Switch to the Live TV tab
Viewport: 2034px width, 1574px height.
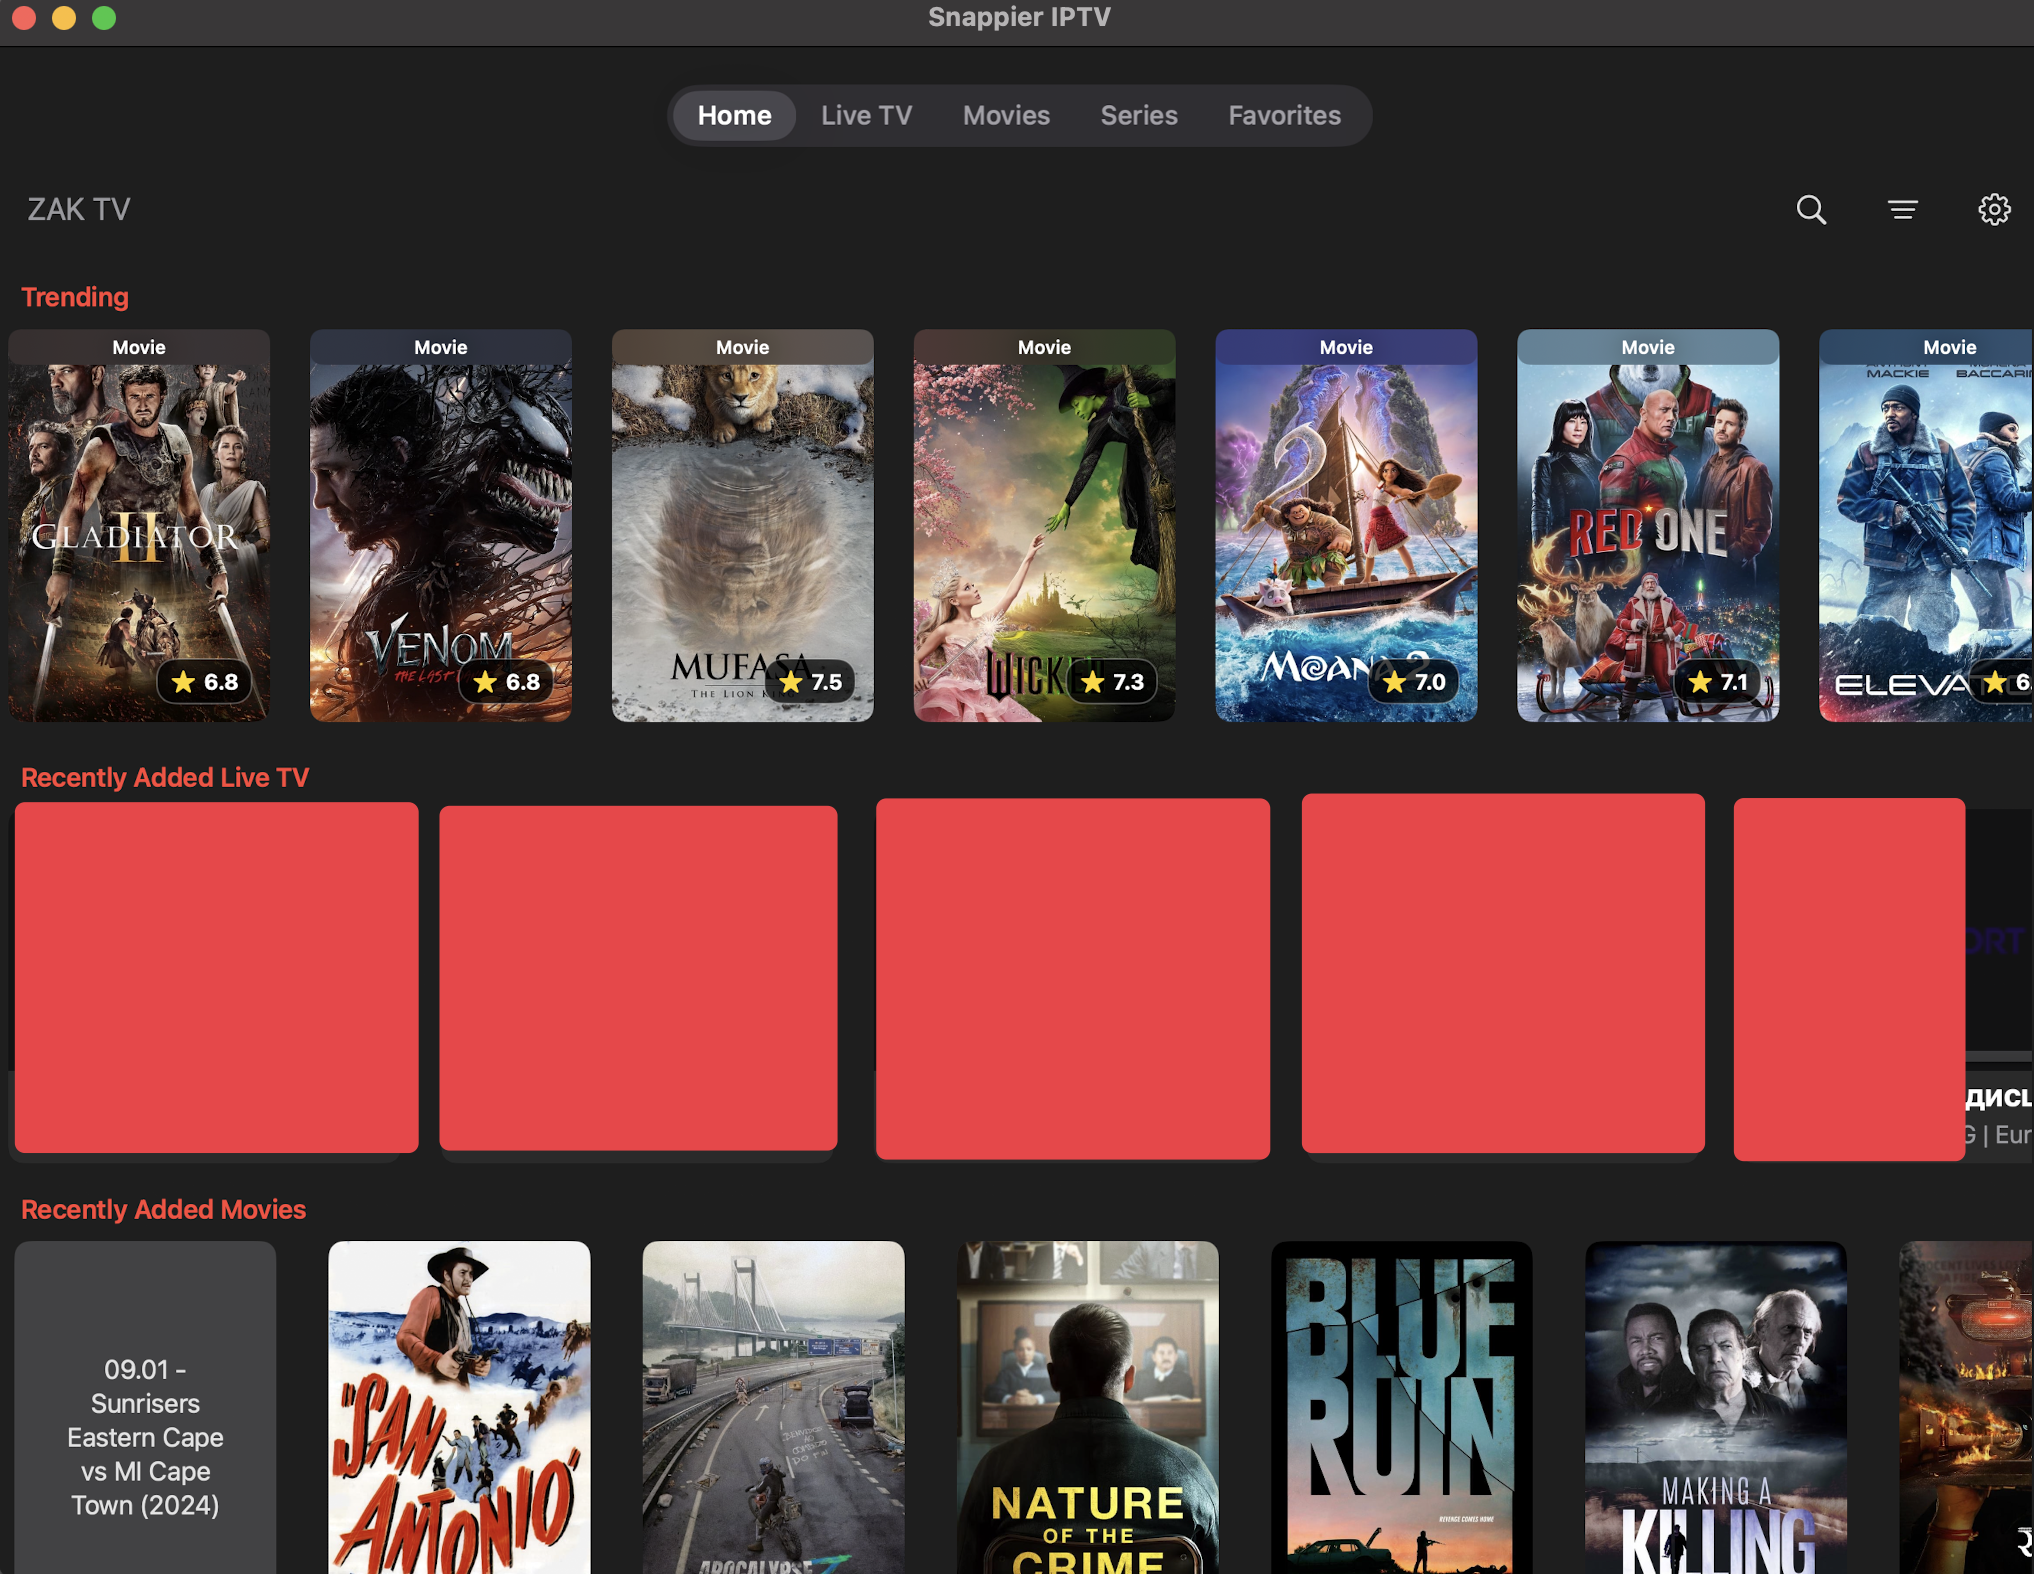tap(866, 115)
